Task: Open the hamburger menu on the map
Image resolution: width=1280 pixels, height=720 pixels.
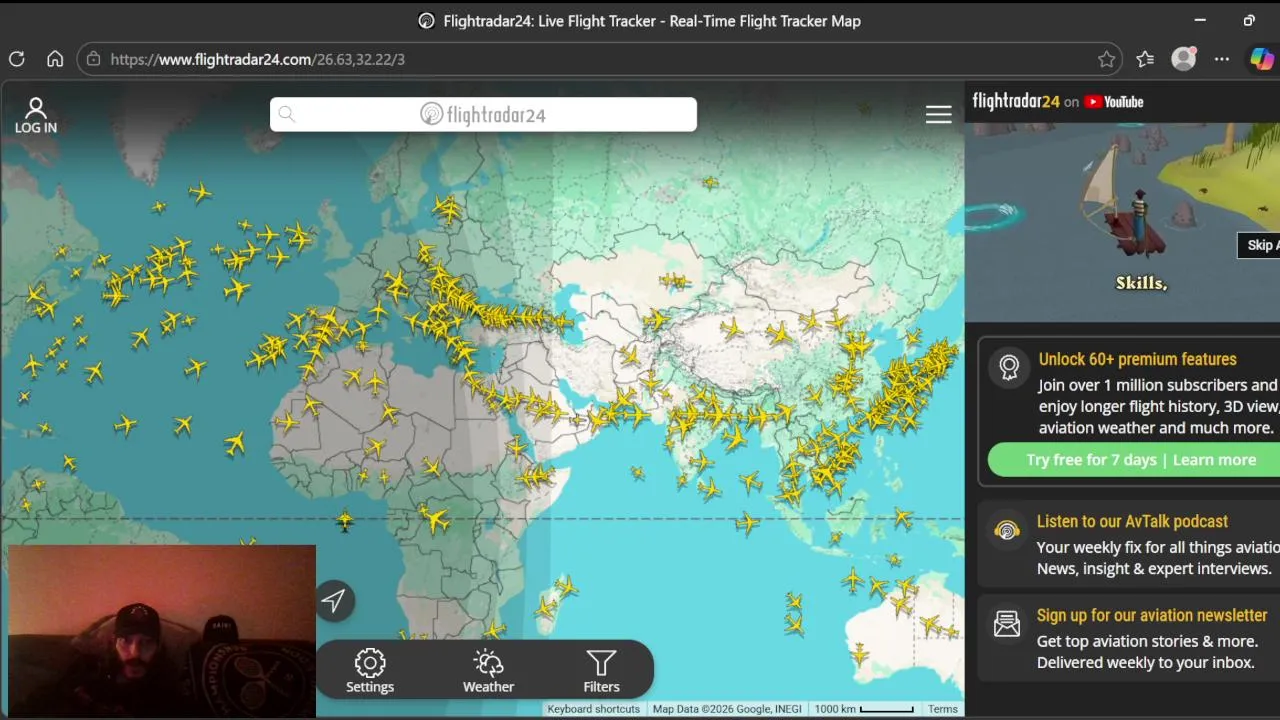Action: pos(938,115)
